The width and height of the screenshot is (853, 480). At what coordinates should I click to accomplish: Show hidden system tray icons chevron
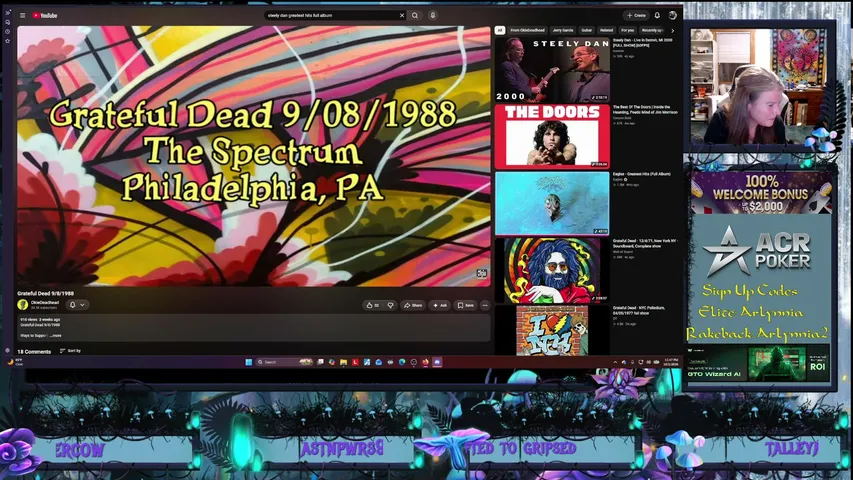coord(615,362)
